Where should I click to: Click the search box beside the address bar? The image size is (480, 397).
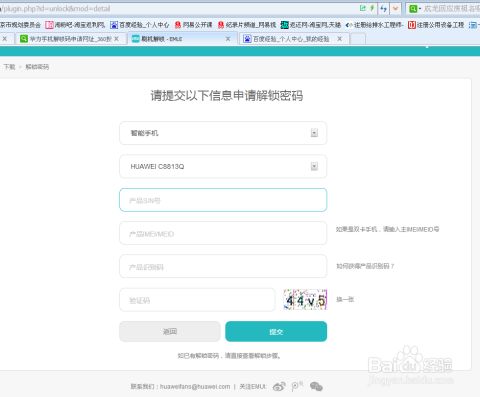tap(451, 9)
